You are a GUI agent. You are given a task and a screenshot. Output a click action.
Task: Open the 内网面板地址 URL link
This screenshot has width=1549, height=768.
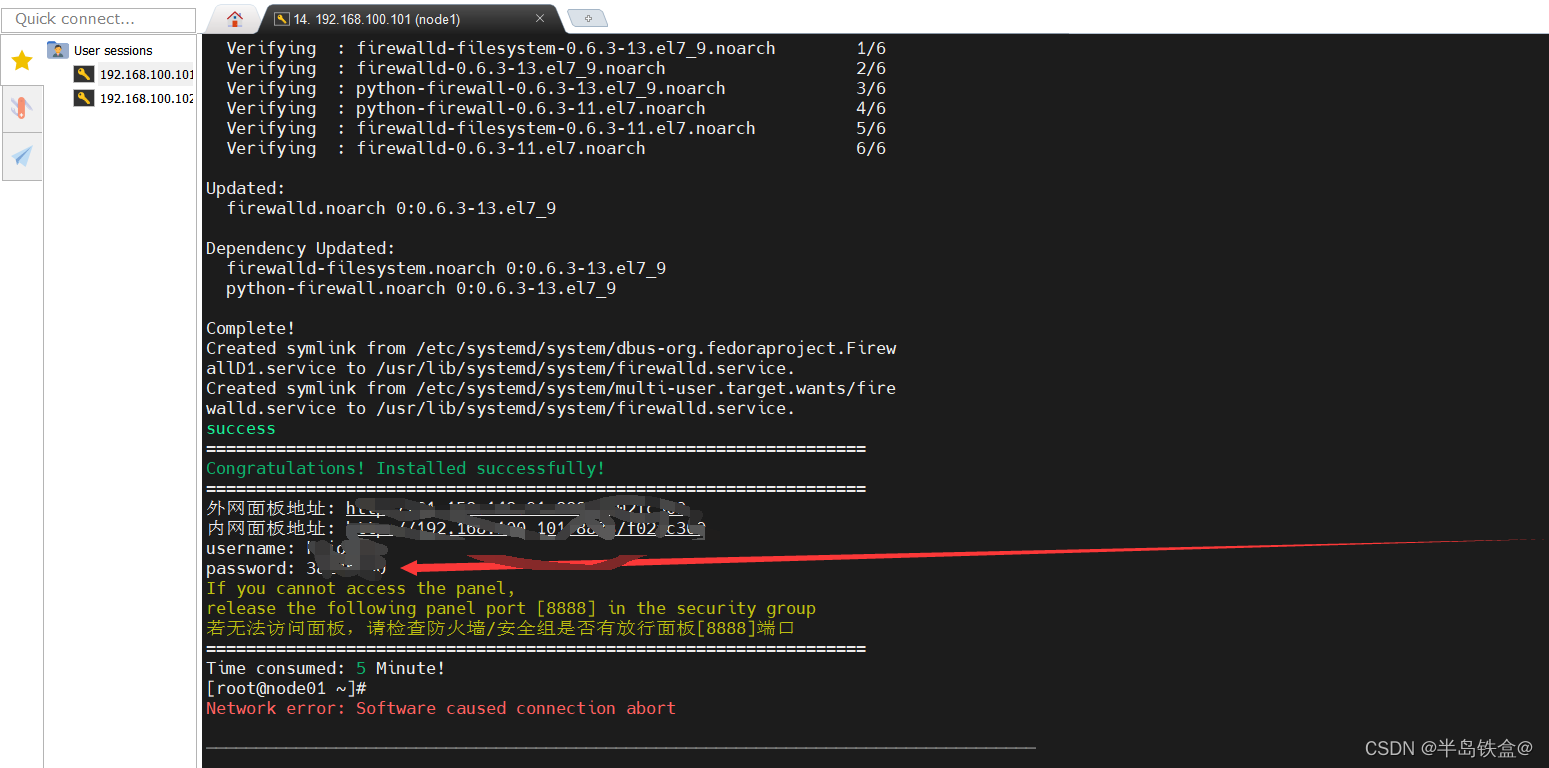click(x=526, y=528)
